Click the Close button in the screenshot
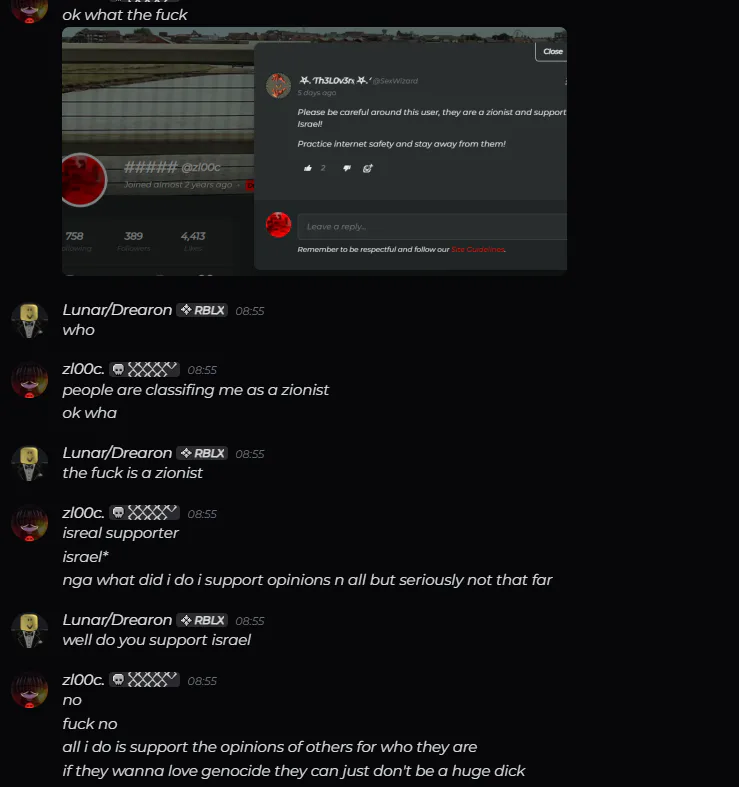Image resolution: width=739 pixels, height=787 pixels. click(552, 52)
